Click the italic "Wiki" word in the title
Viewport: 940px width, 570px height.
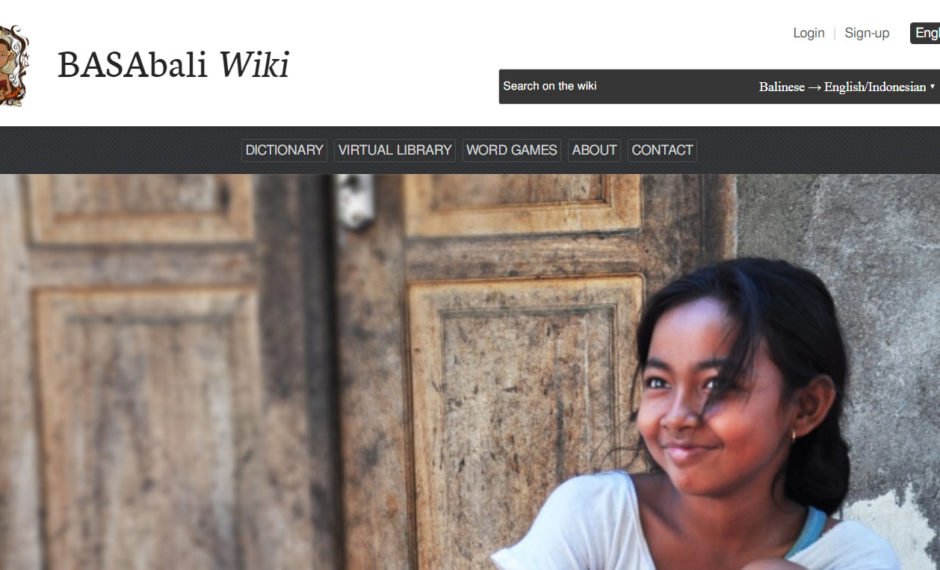coord(254,65)
